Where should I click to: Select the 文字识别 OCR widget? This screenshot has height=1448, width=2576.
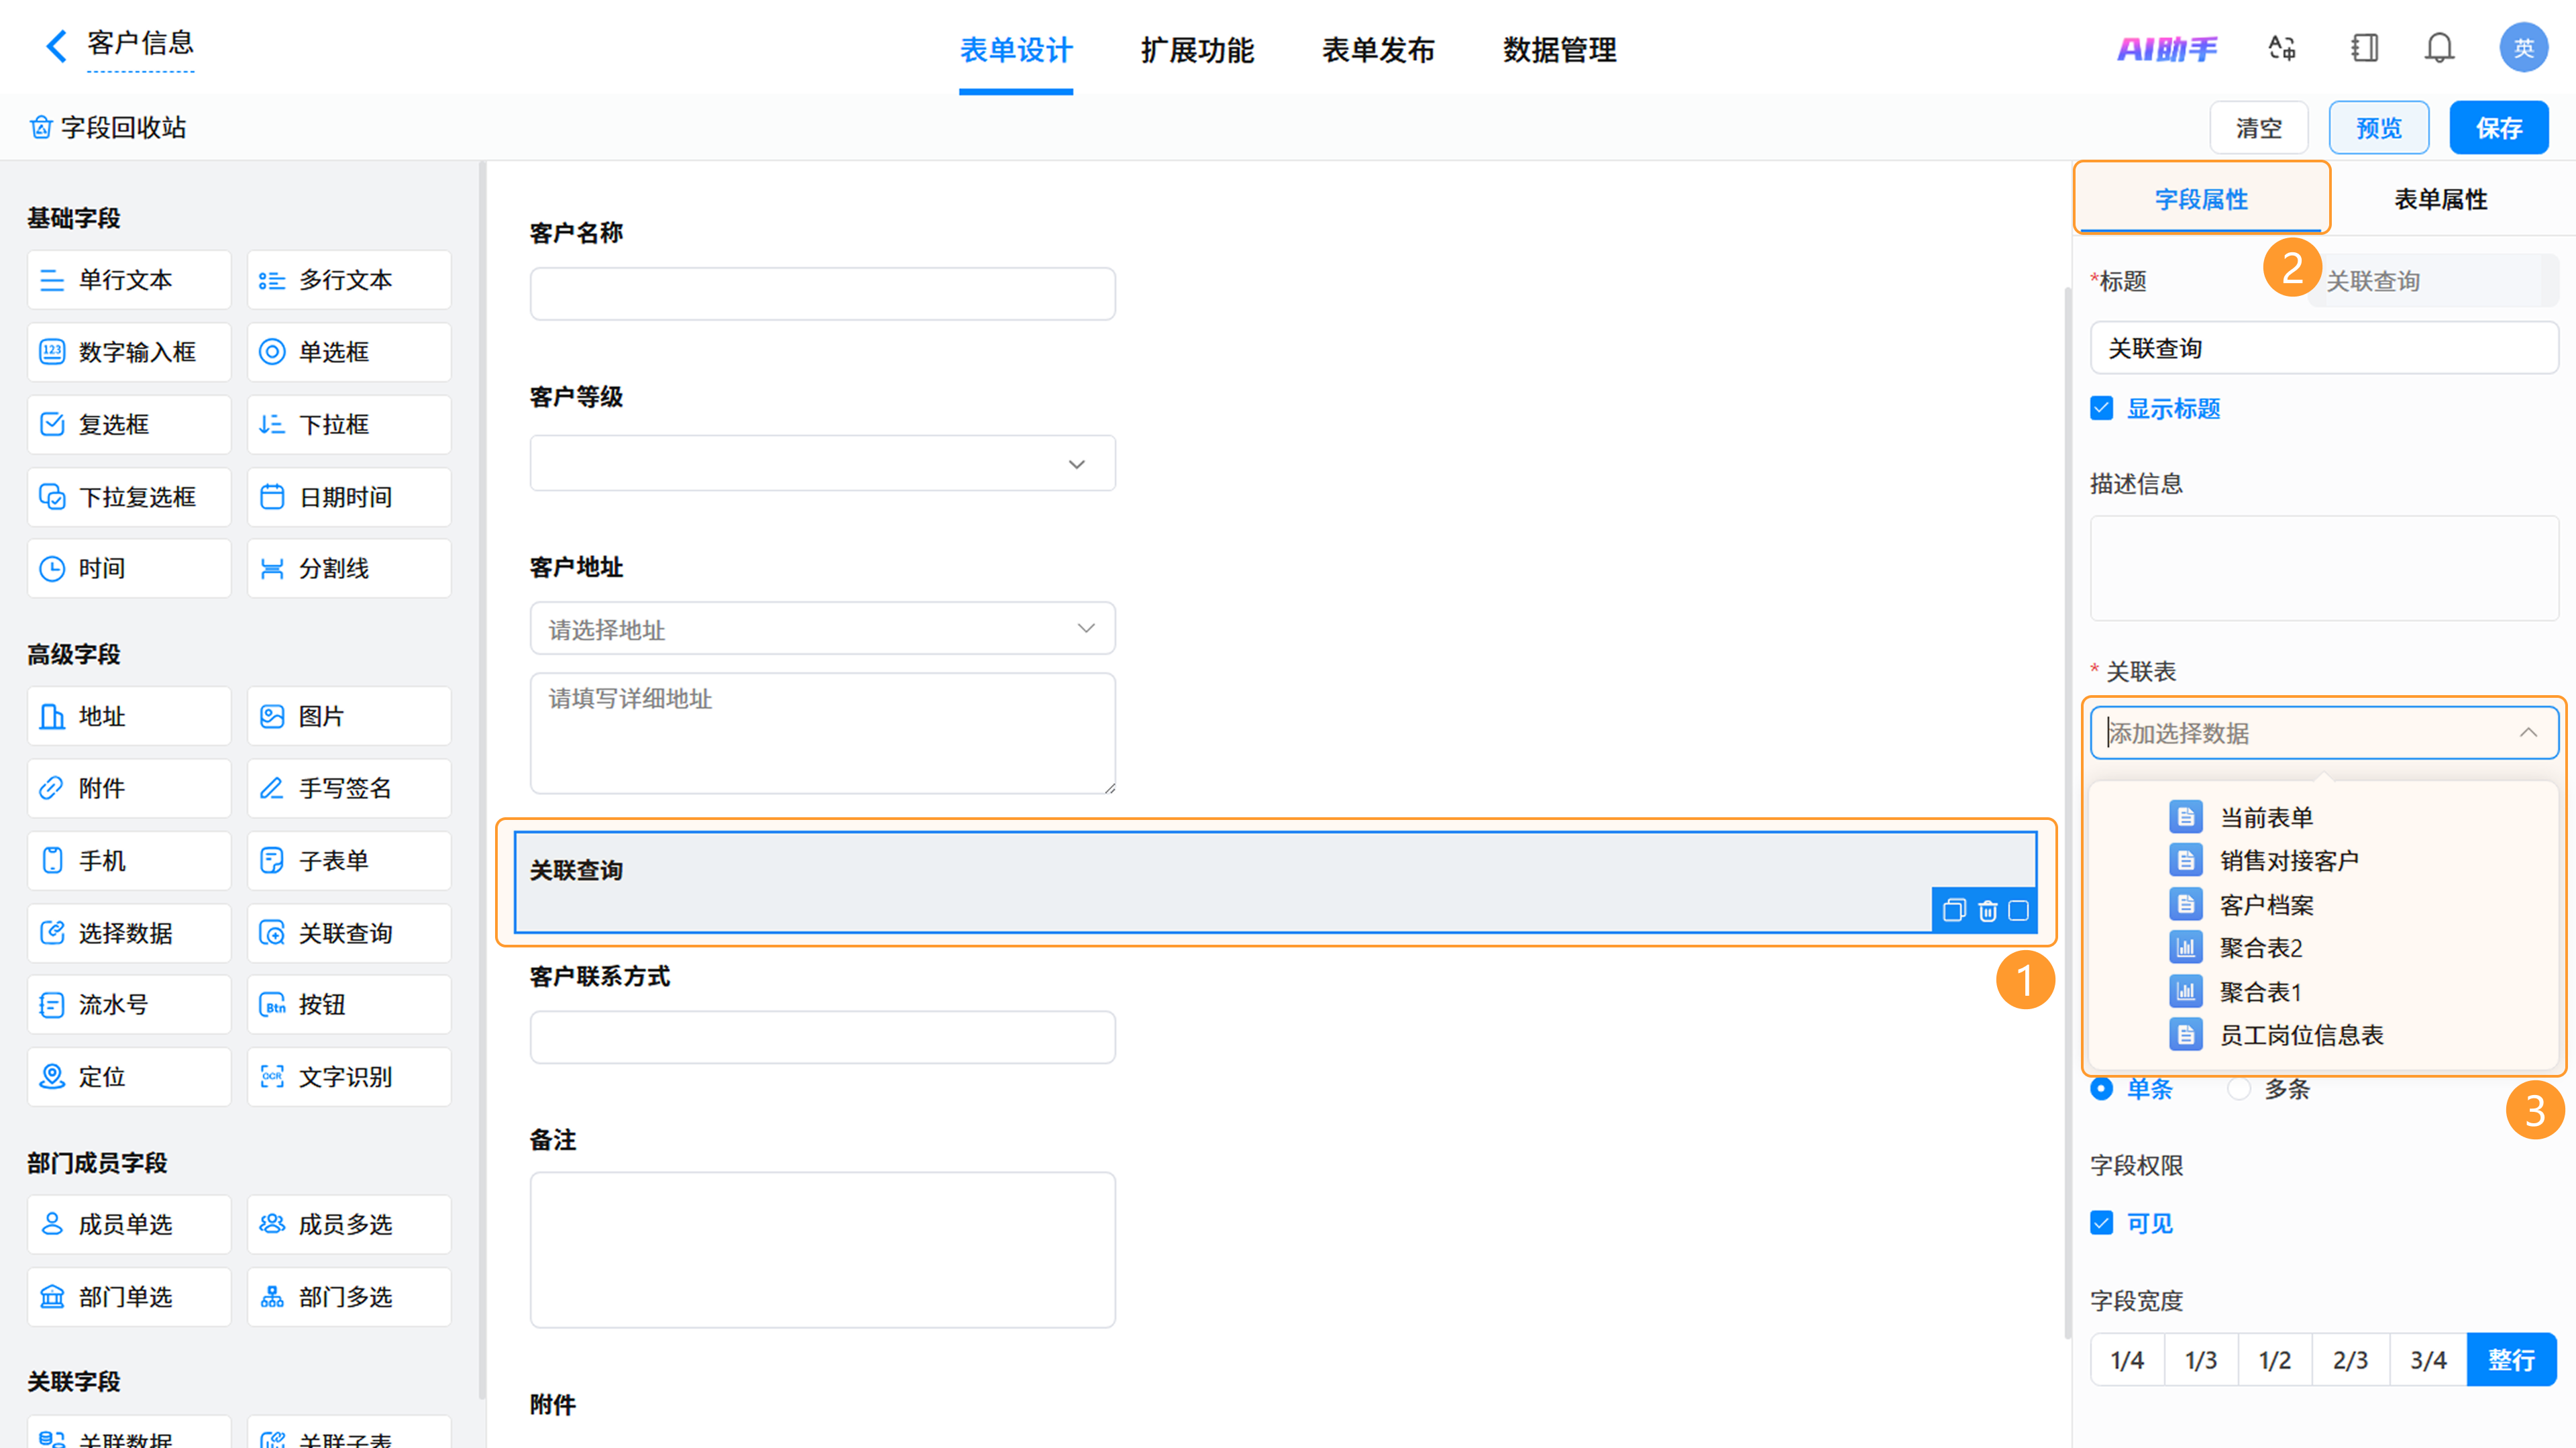349,1077
